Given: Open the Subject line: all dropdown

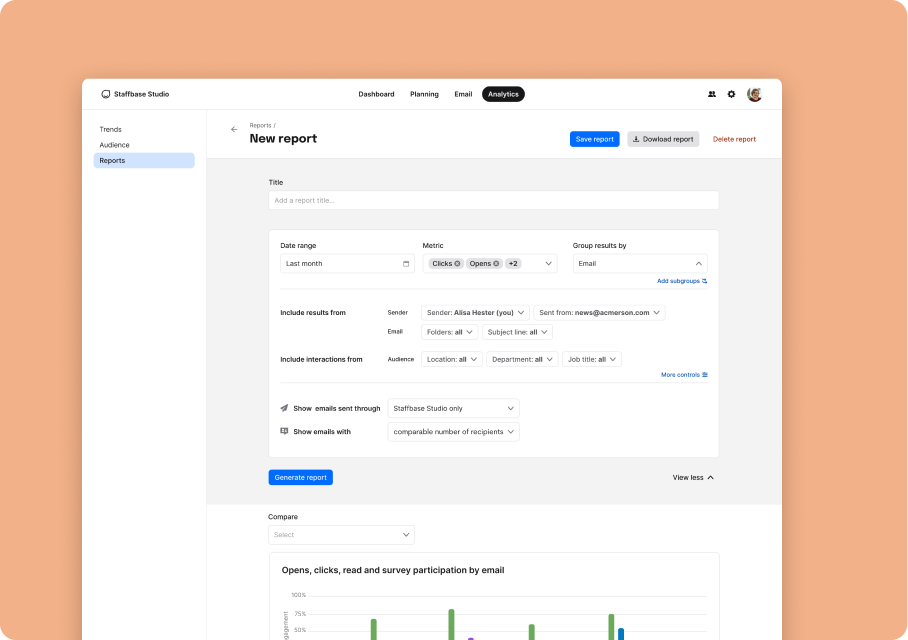Looking at the screenshot, I should [x=517, y=332].
